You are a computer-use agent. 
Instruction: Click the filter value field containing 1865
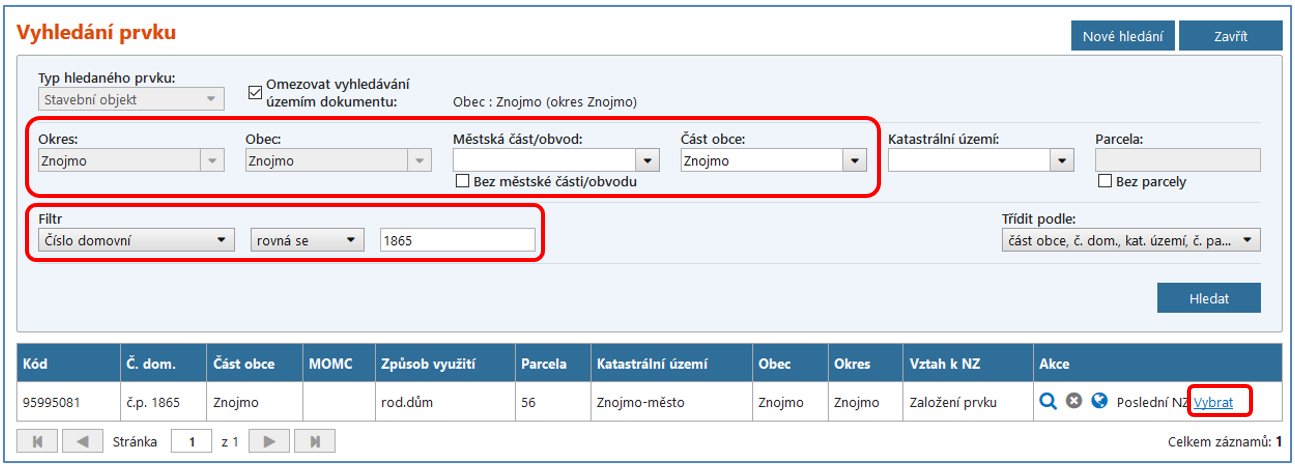pyautogui.click(x=457, y=240)
